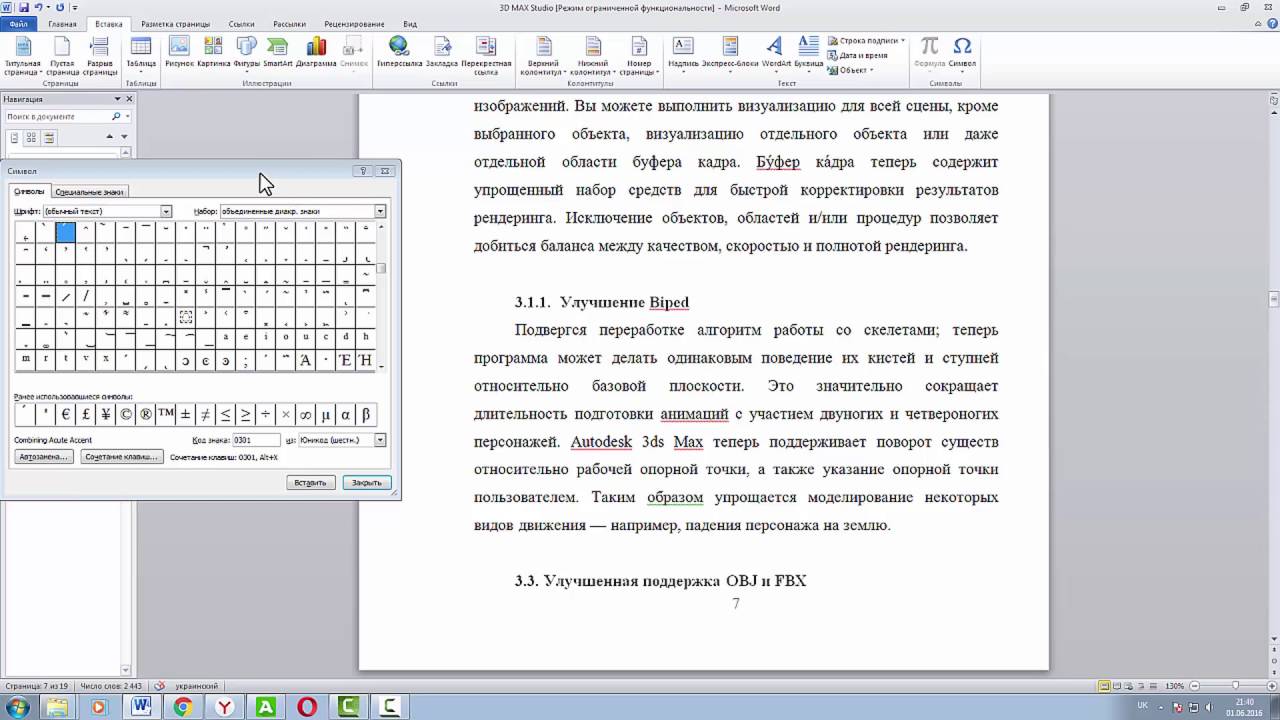
Task: Switch to the Рецензирование tab
Action: (x=355, y=23)
